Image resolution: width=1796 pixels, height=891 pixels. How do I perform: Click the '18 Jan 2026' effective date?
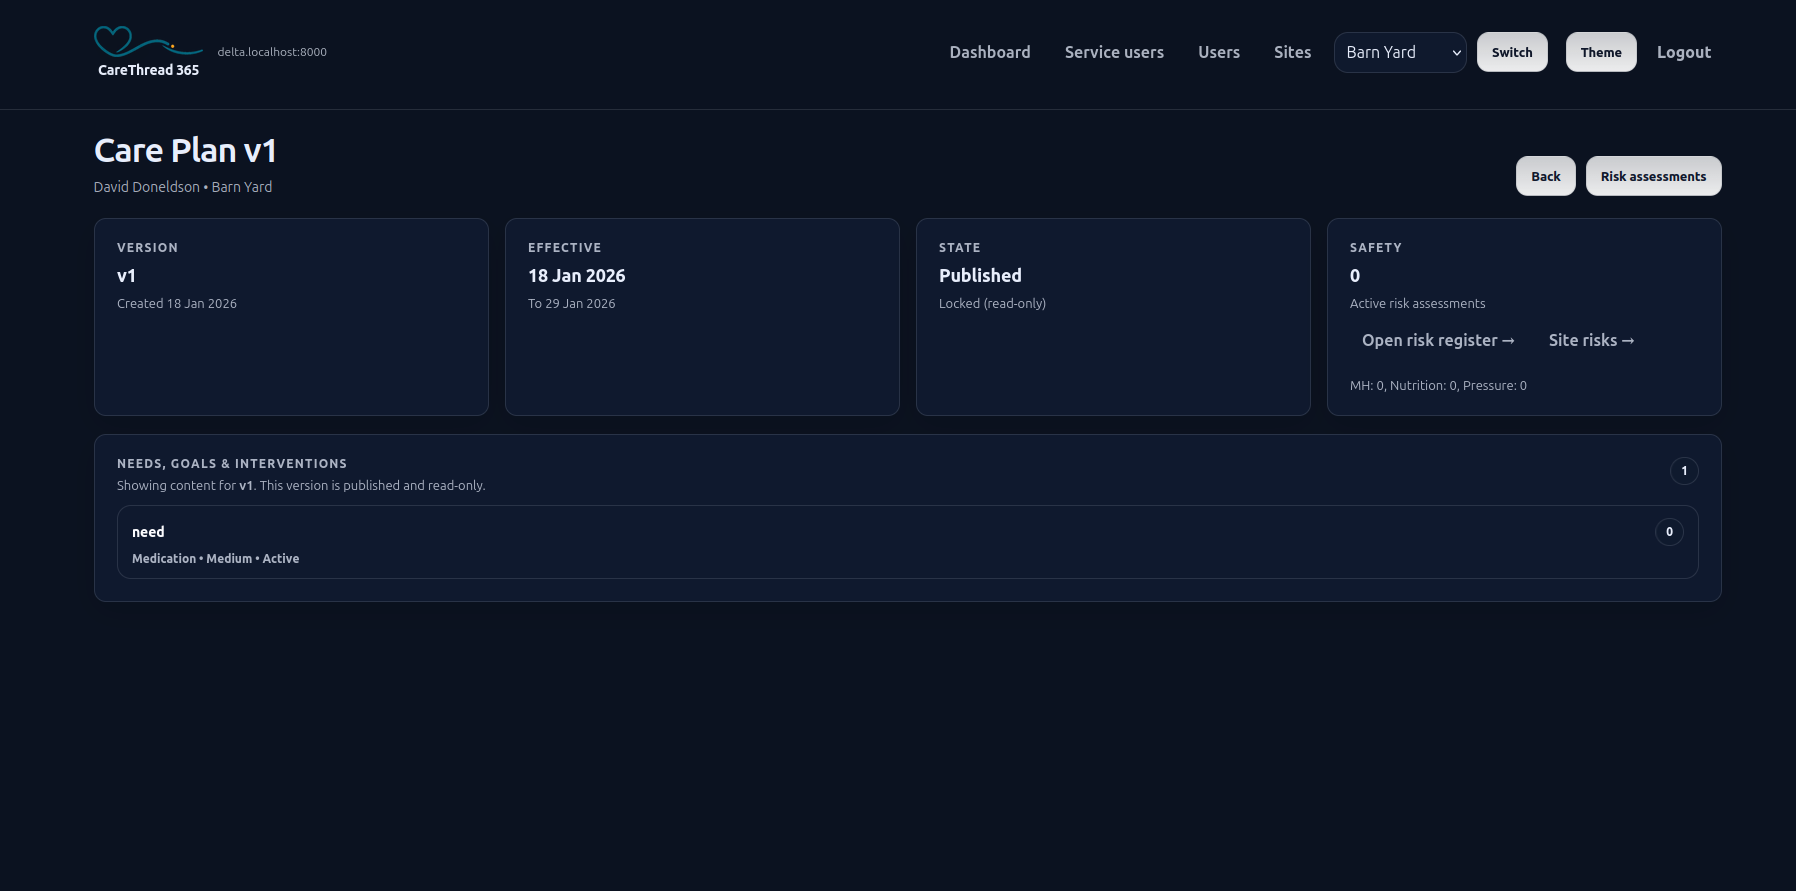tap(576, 276)
